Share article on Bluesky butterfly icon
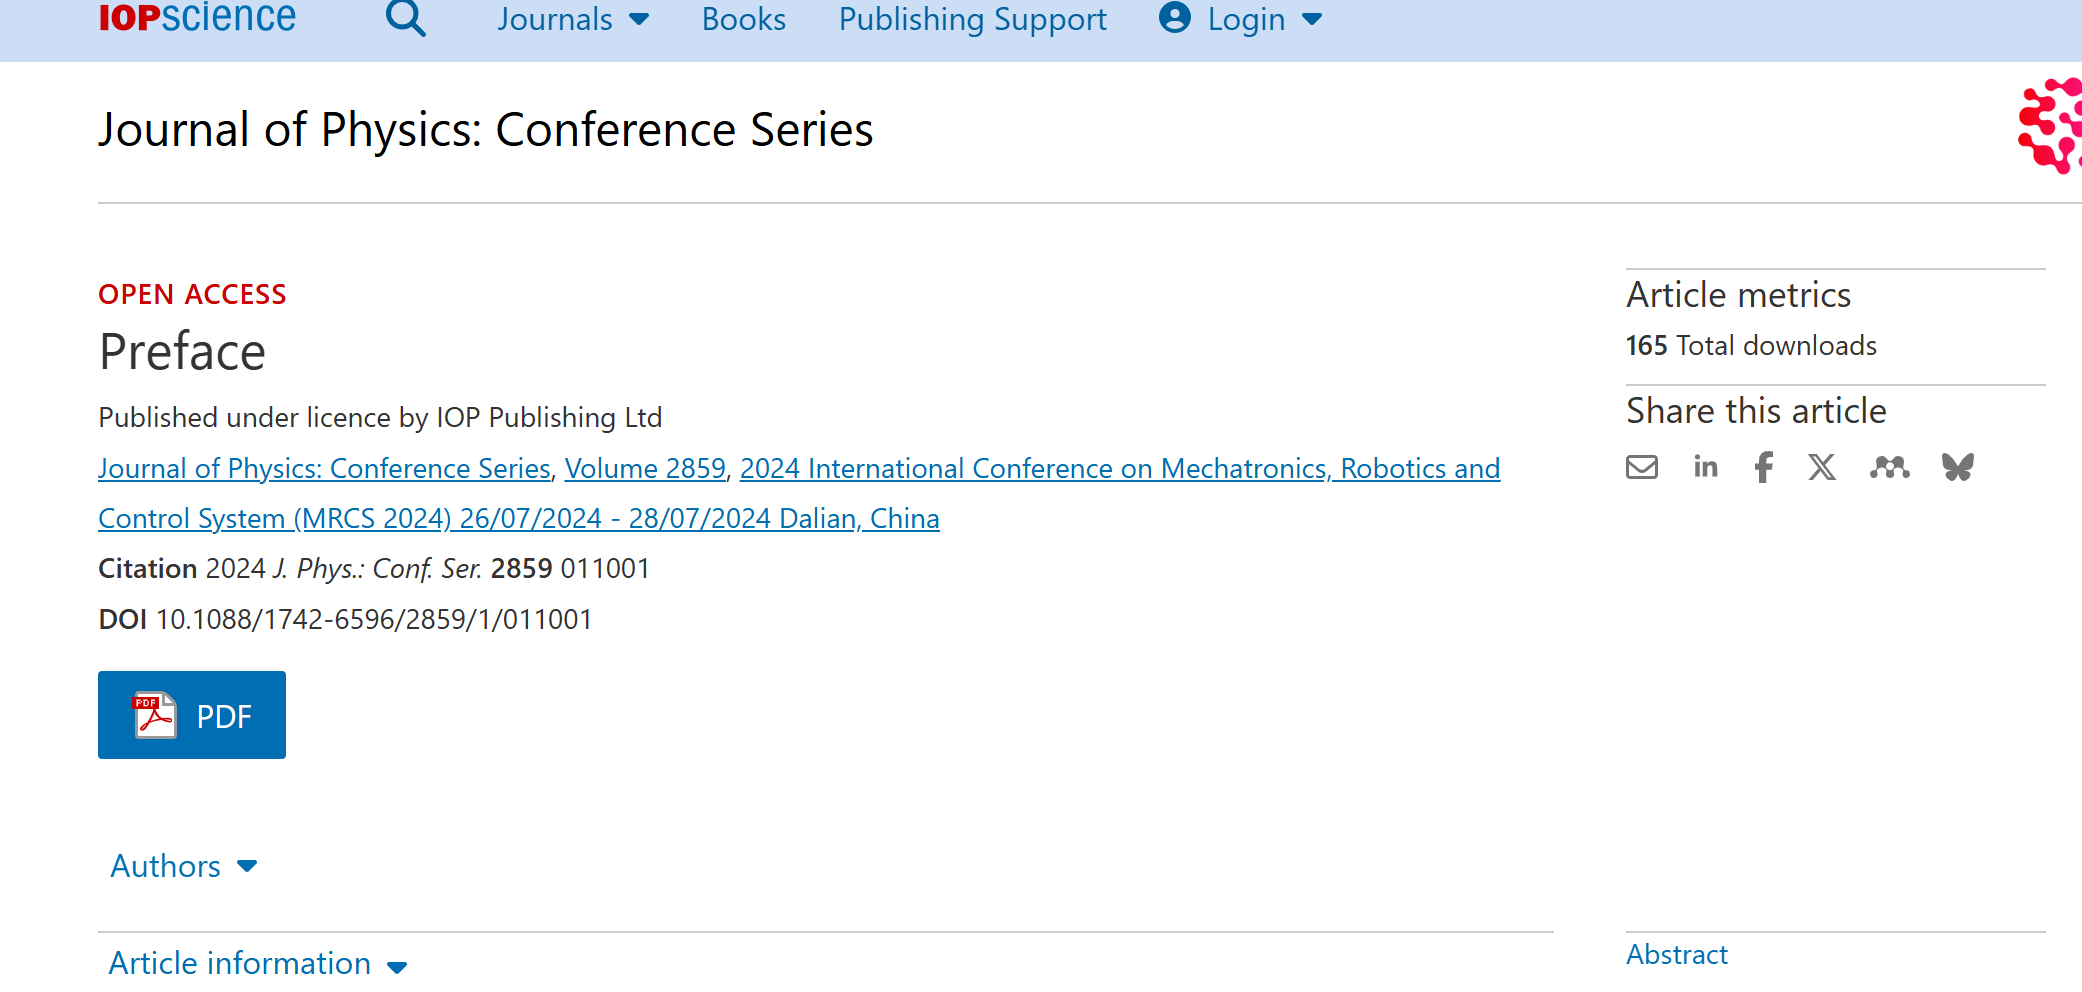This screenshot has height=992, width=2082. coord(1958,467)
